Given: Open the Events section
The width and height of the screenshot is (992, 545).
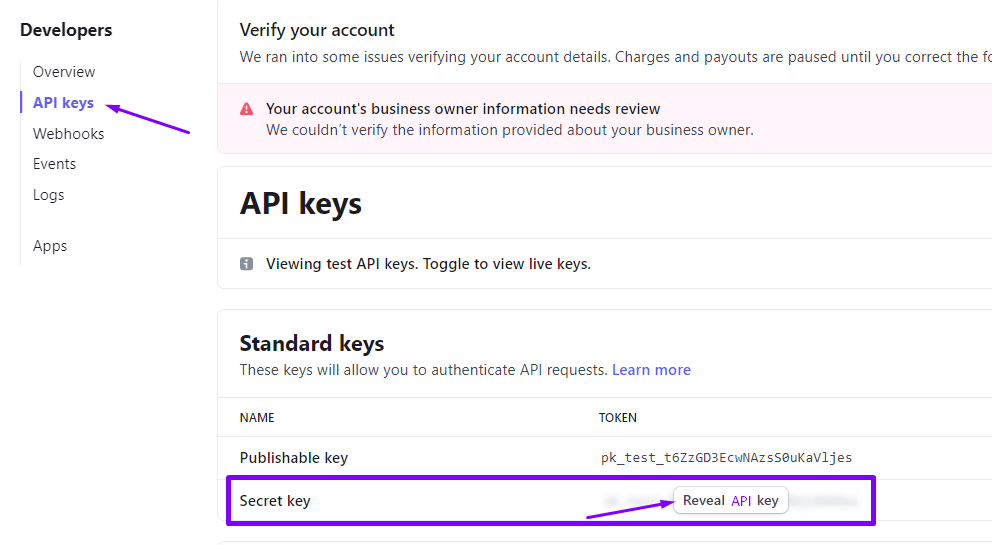Looking at the screenshot, I should click(x=54, y=164).
